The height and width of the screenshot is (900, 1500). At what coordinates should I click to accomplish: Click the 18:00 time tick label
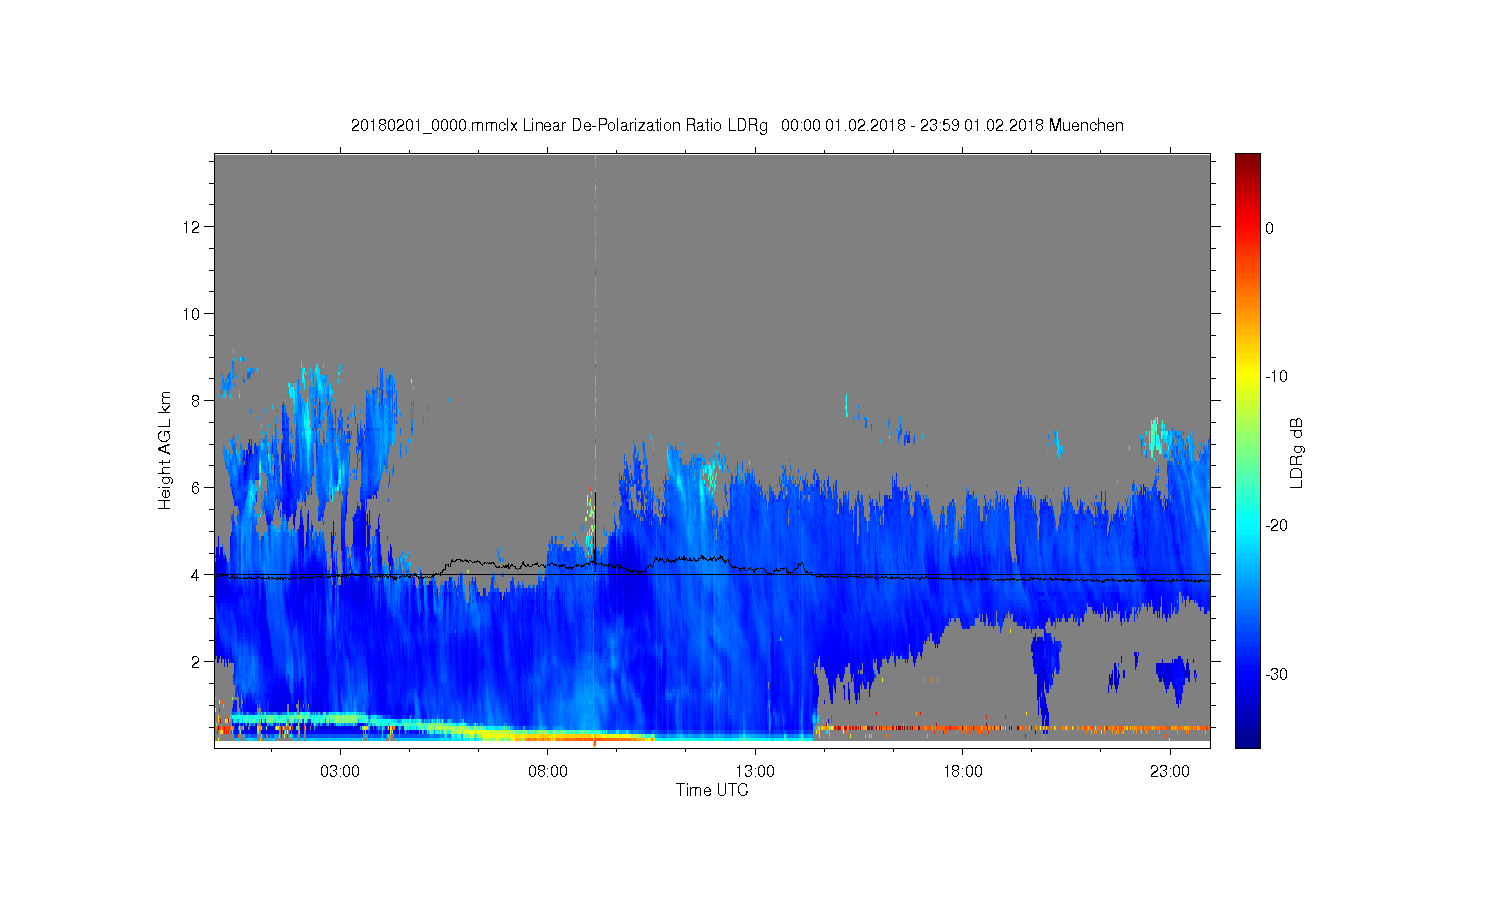coord(963,772)
